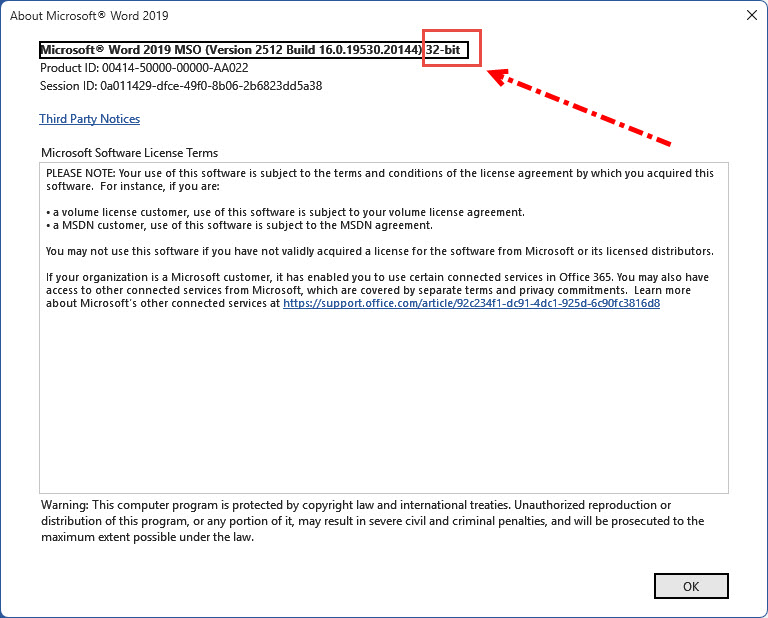
Task: Open the support.office.com article link
Action: pos(471,303)
